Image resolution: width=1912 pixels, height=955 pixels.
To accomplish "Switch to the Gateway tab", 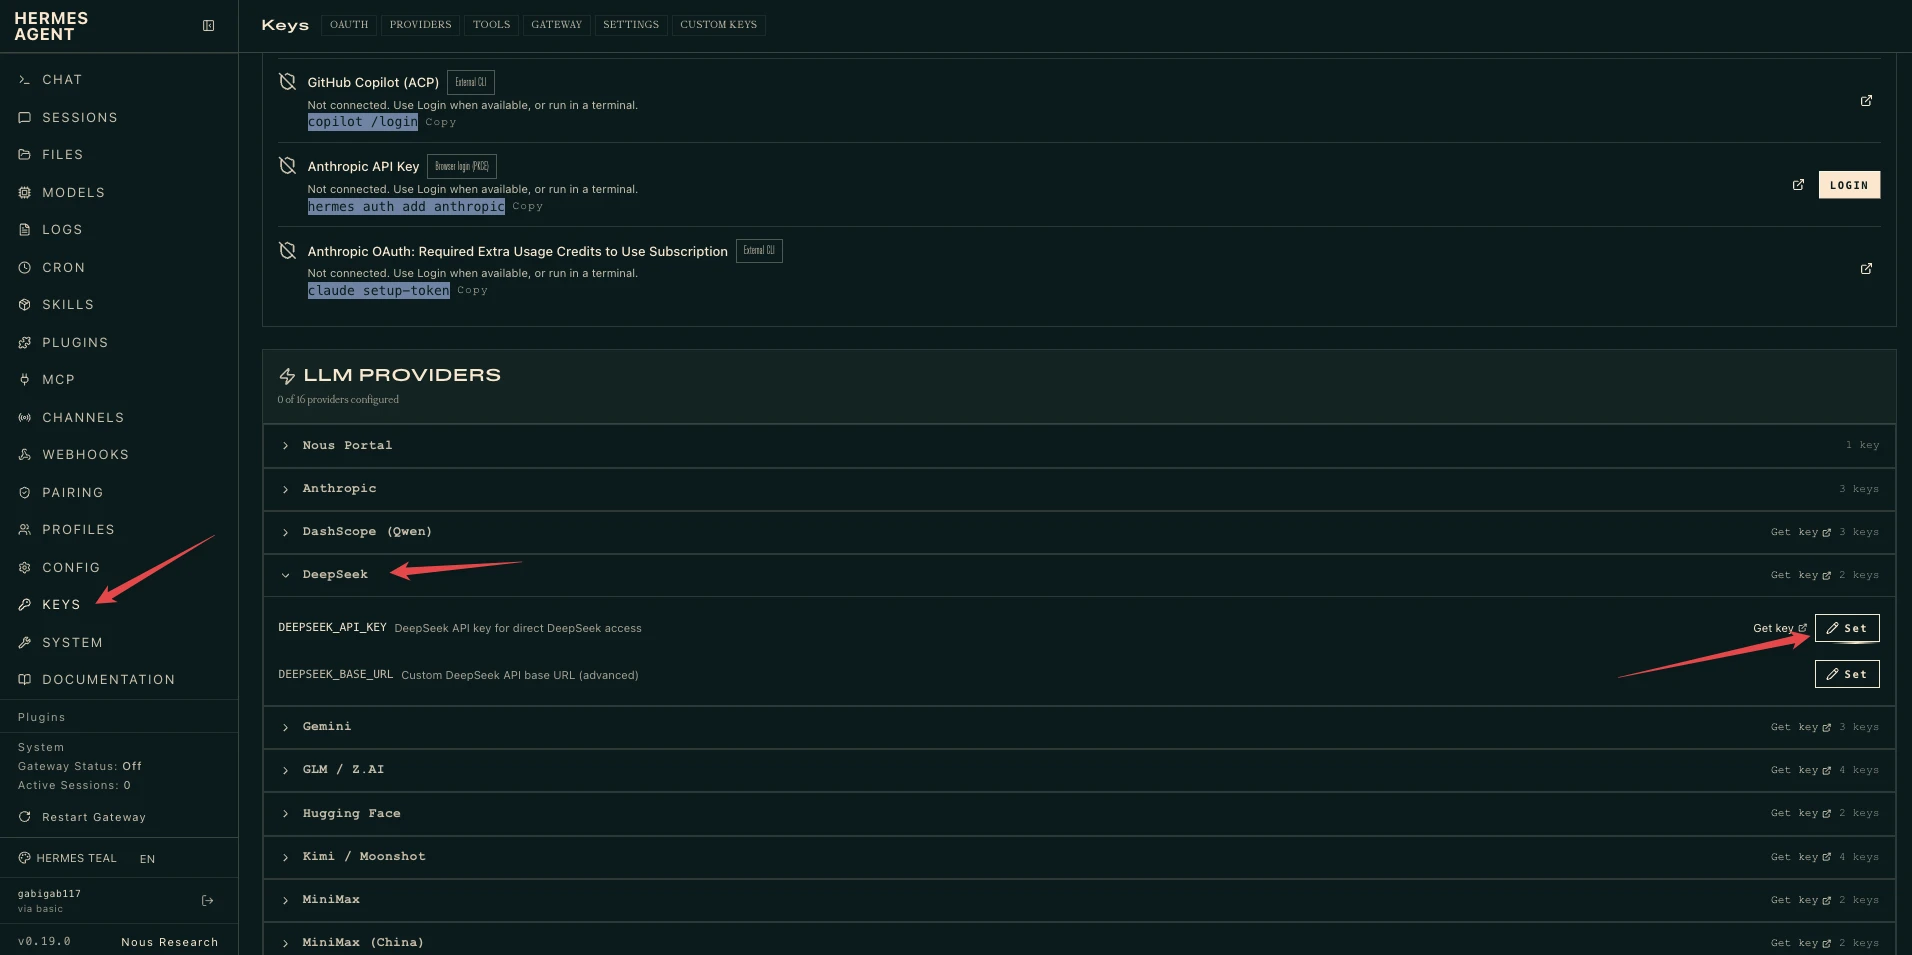I will [x=556, y=25].
